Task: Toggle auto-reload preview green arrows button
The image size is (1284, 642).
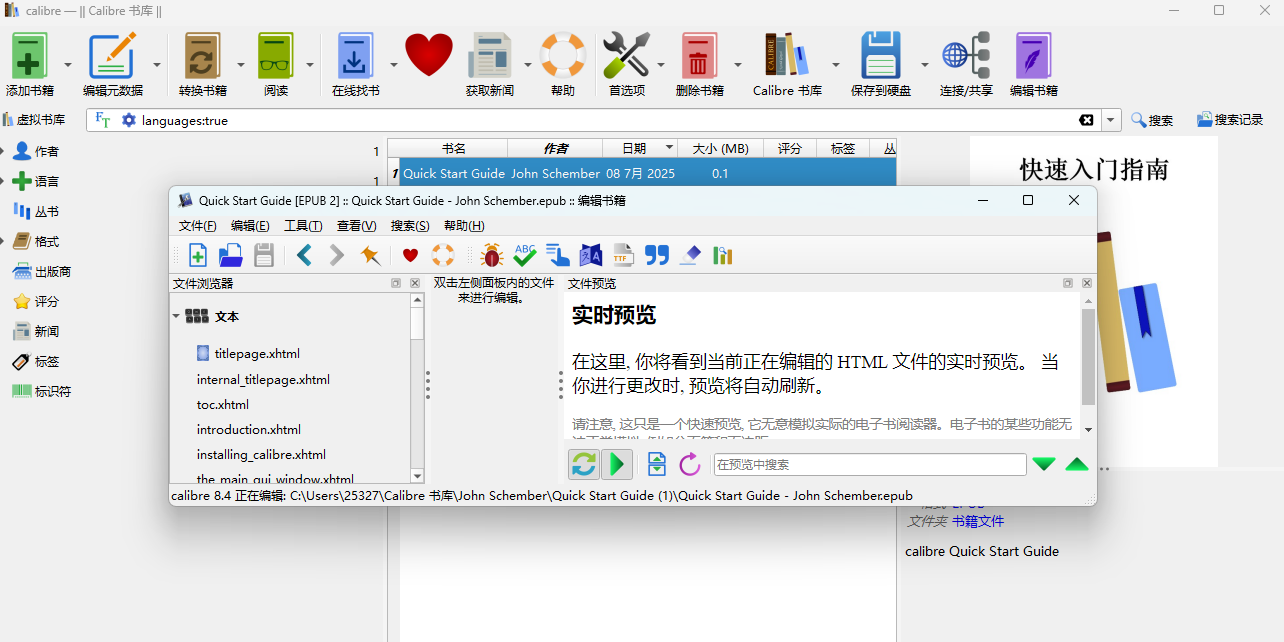Action: click(x=584, y=464)
